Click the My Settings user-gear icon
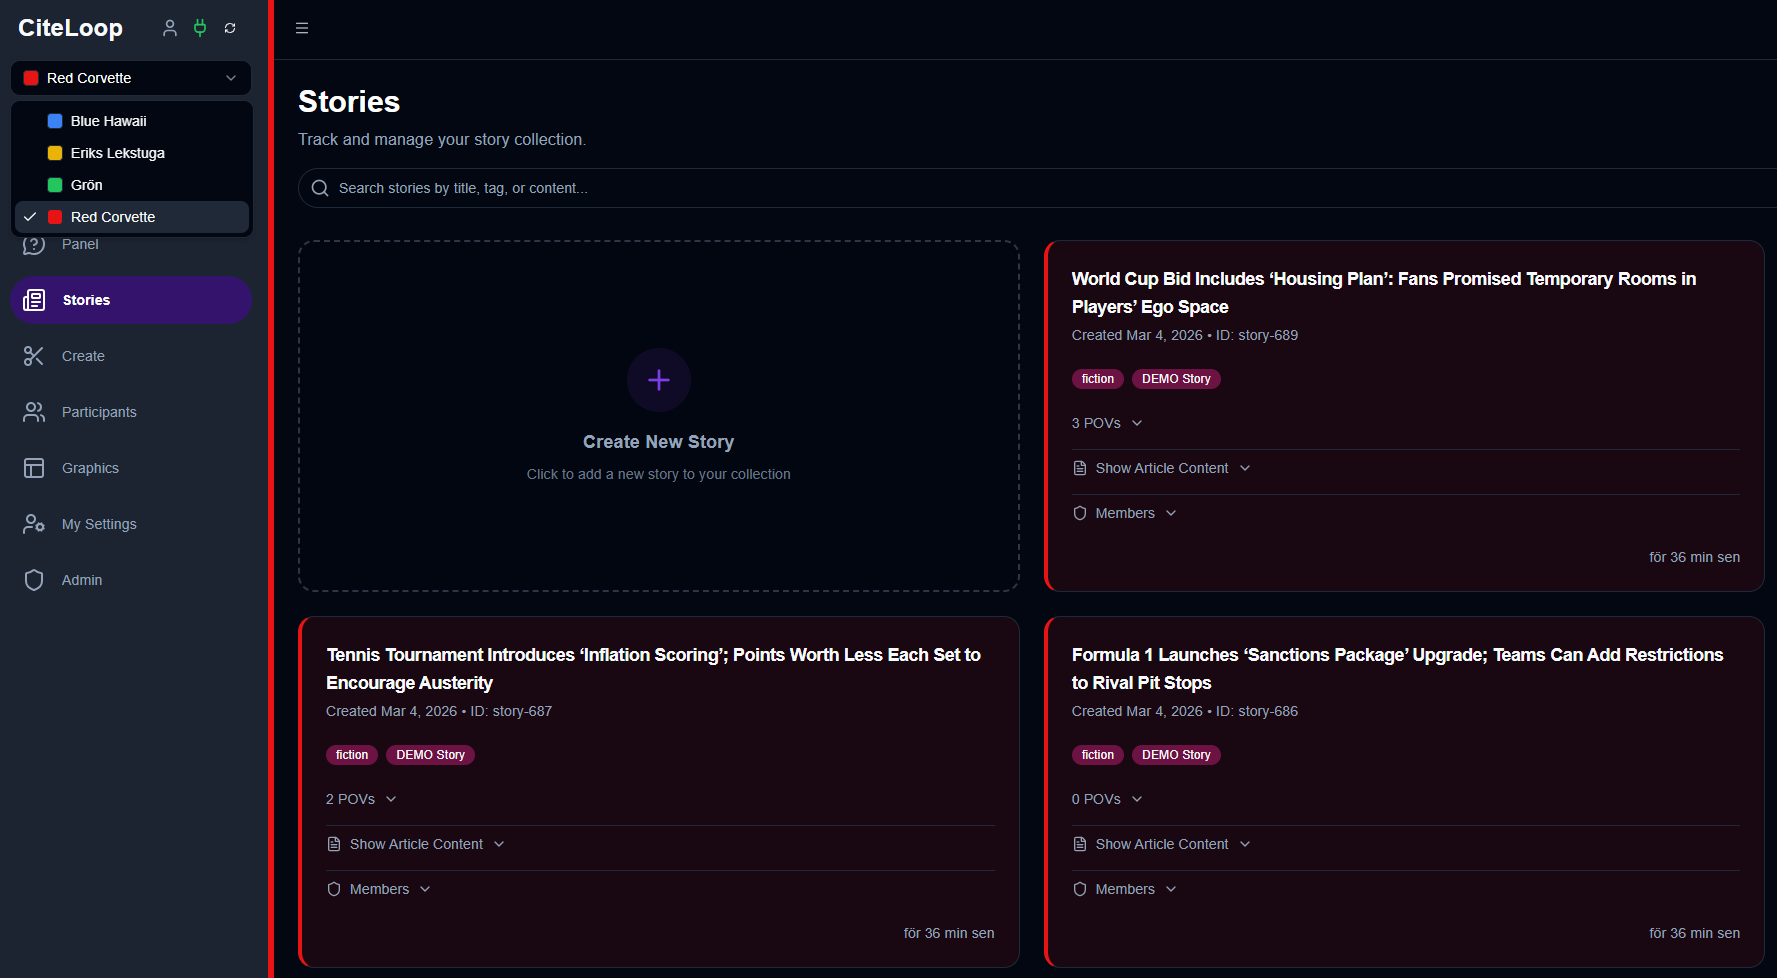1777x978 pixels. [34, 524]
